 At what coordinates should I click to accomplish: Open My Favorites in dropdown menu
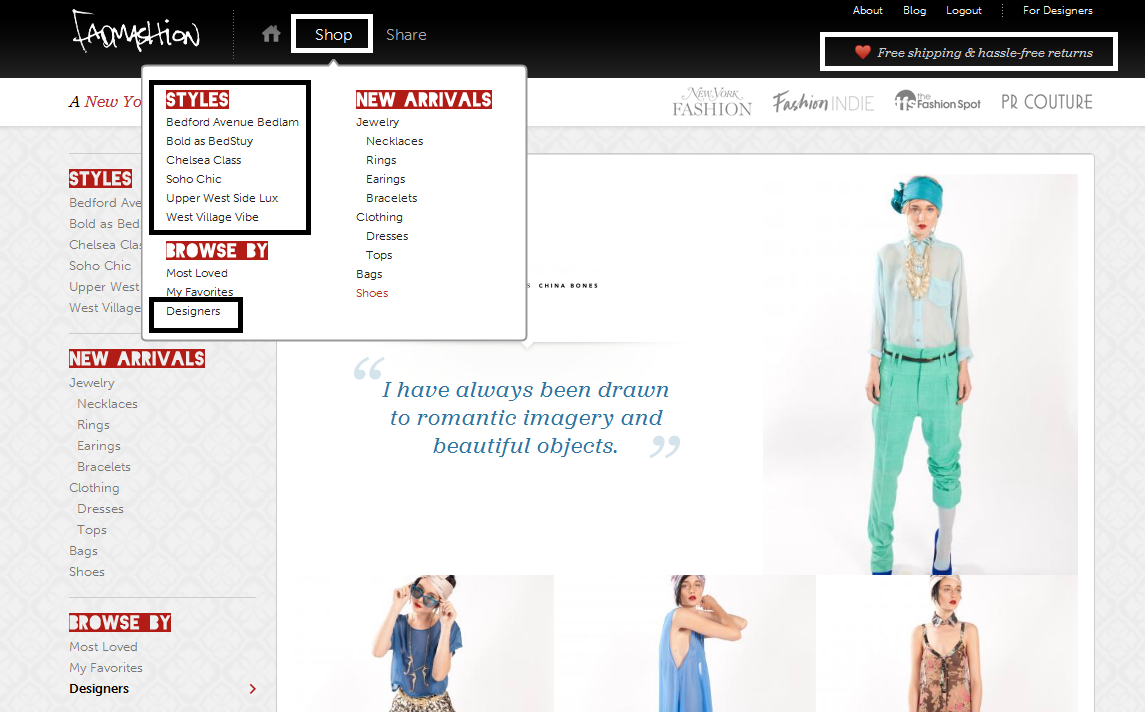tap(199, 291)
